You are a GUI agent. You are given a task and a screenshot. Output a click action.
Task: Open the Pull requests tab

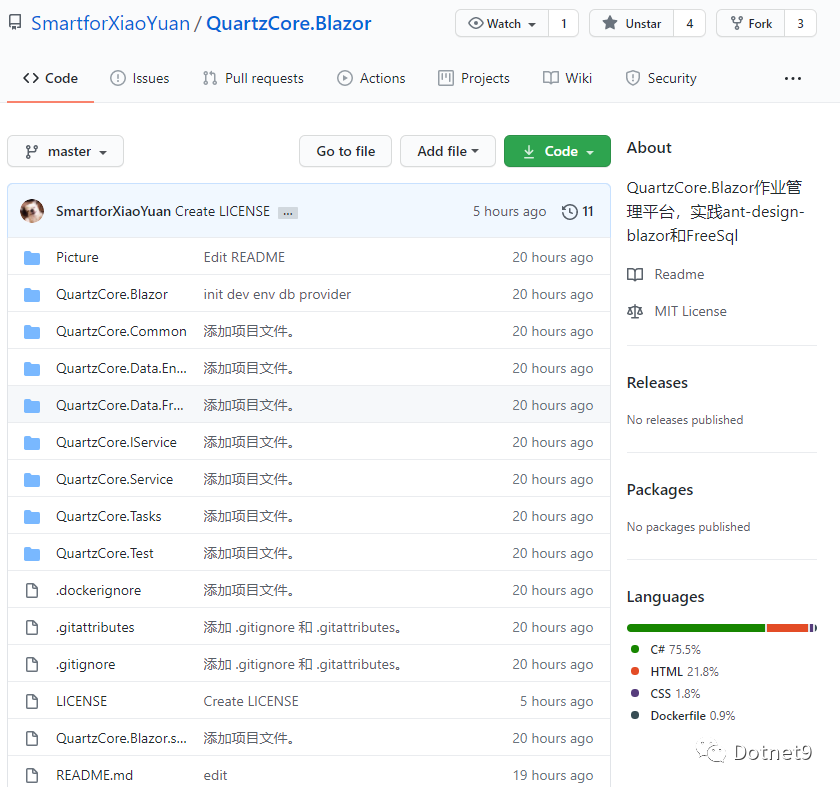(x=253, y=79)
